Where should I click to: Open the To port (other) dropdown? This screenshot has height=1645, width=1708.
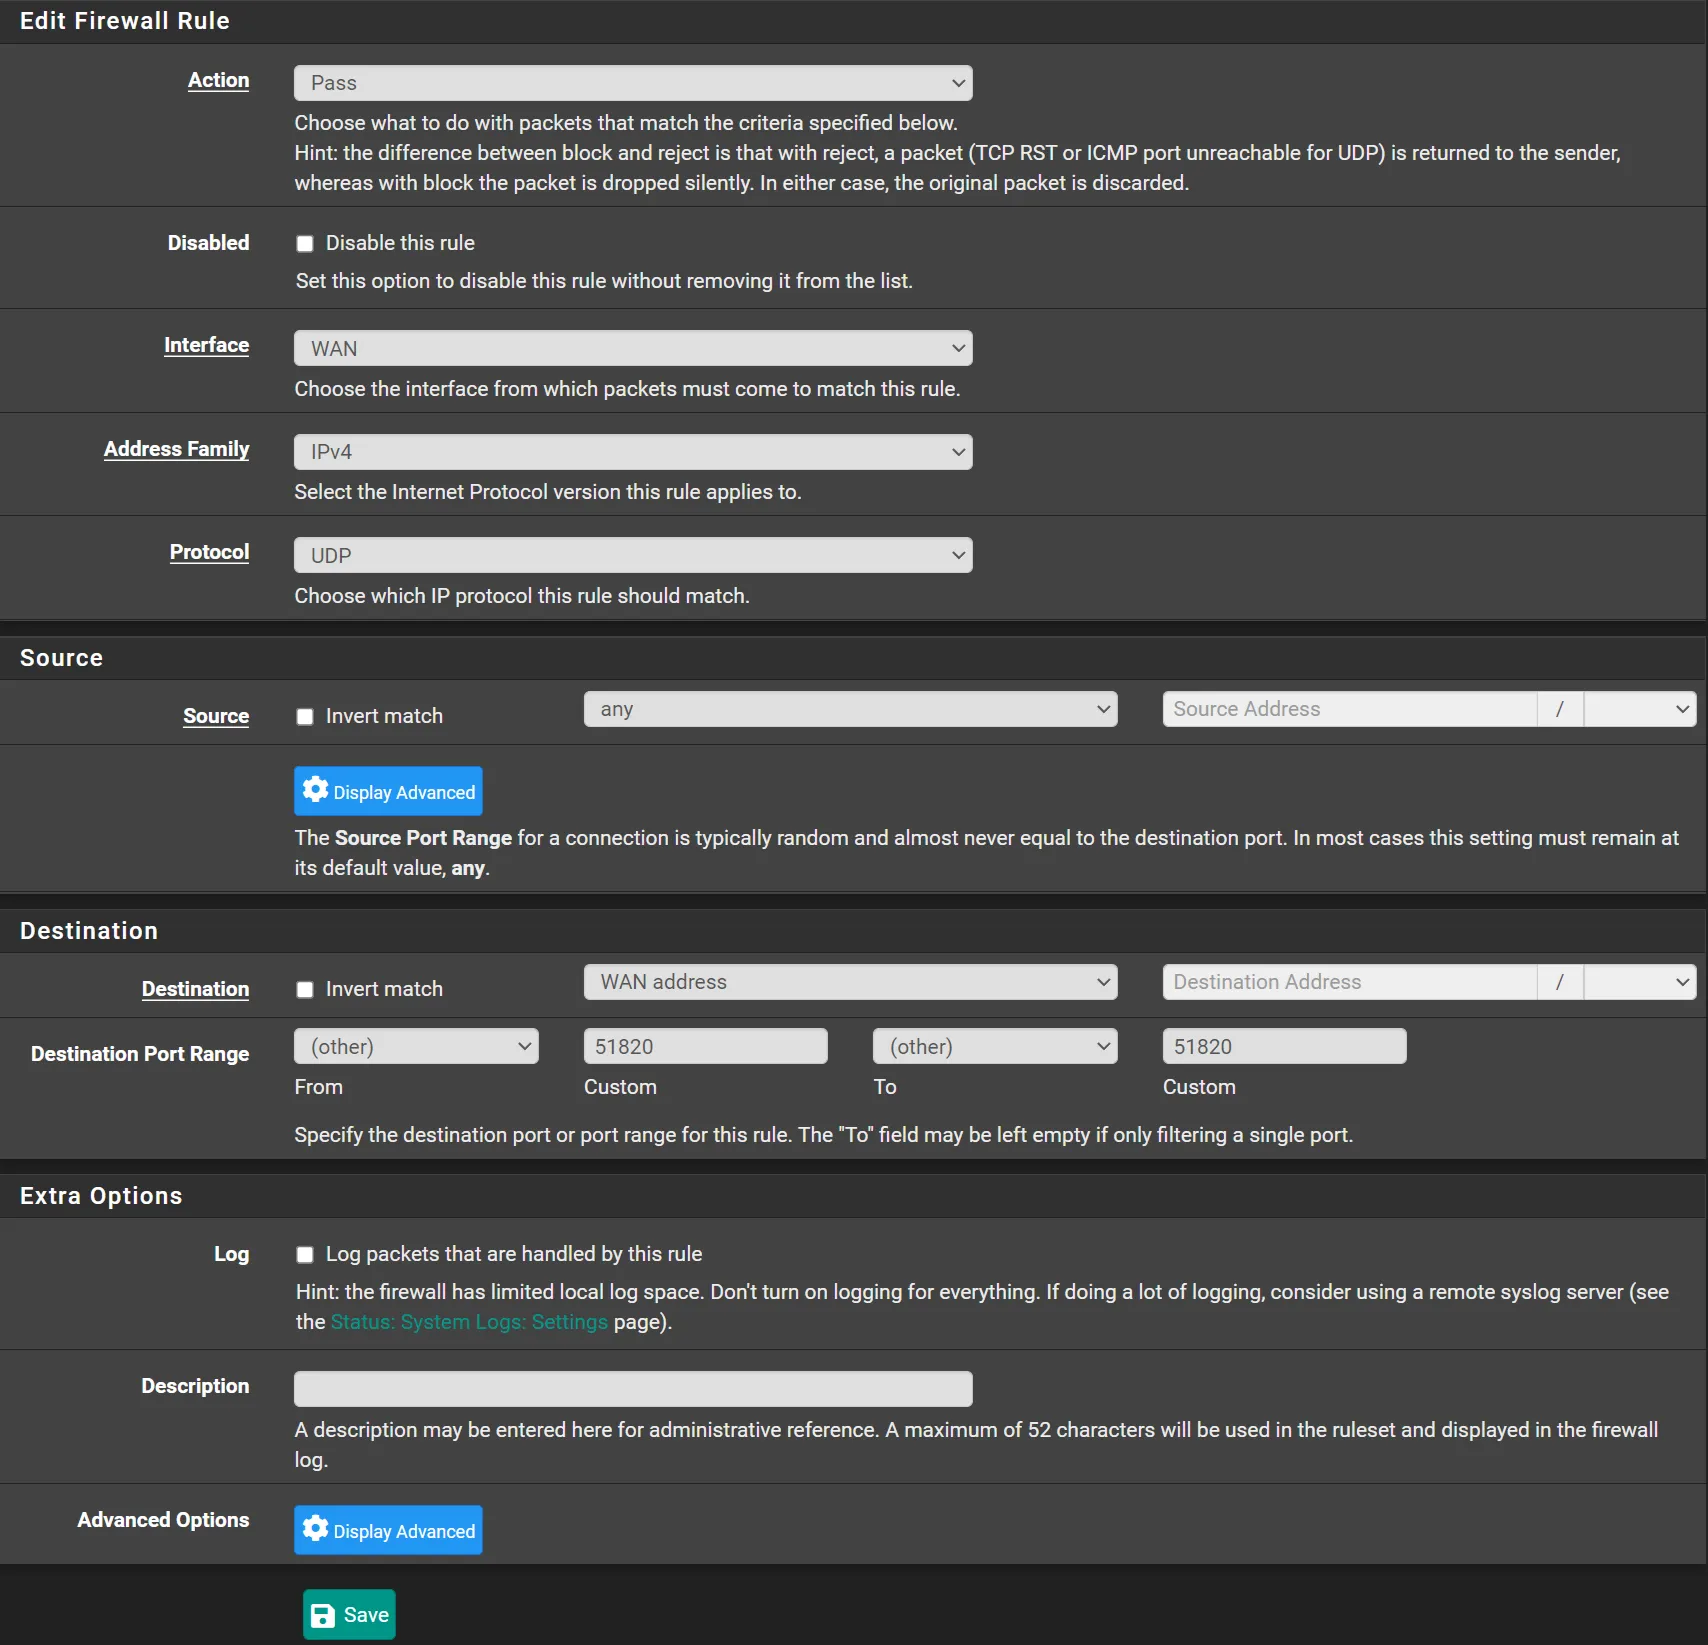click(994, 1047)
